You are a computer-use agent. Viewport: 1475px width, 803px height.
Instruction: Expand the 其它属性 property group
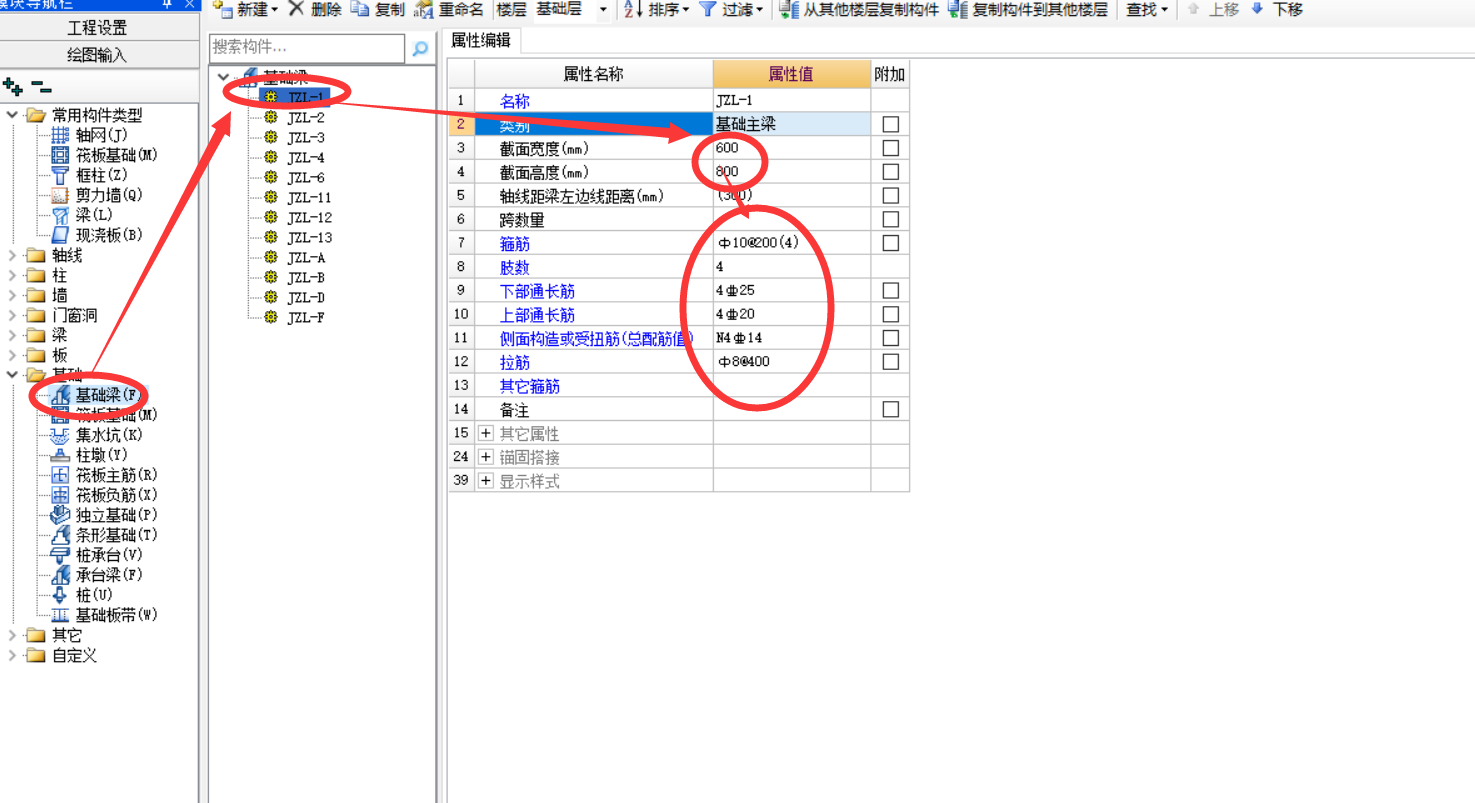point(486,434)
